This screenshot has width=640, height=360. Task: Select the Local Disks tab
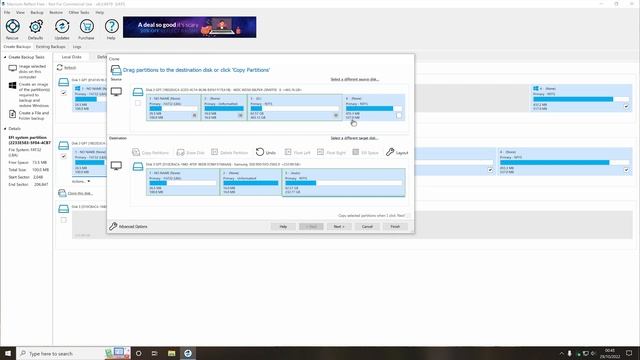(71, 57)
